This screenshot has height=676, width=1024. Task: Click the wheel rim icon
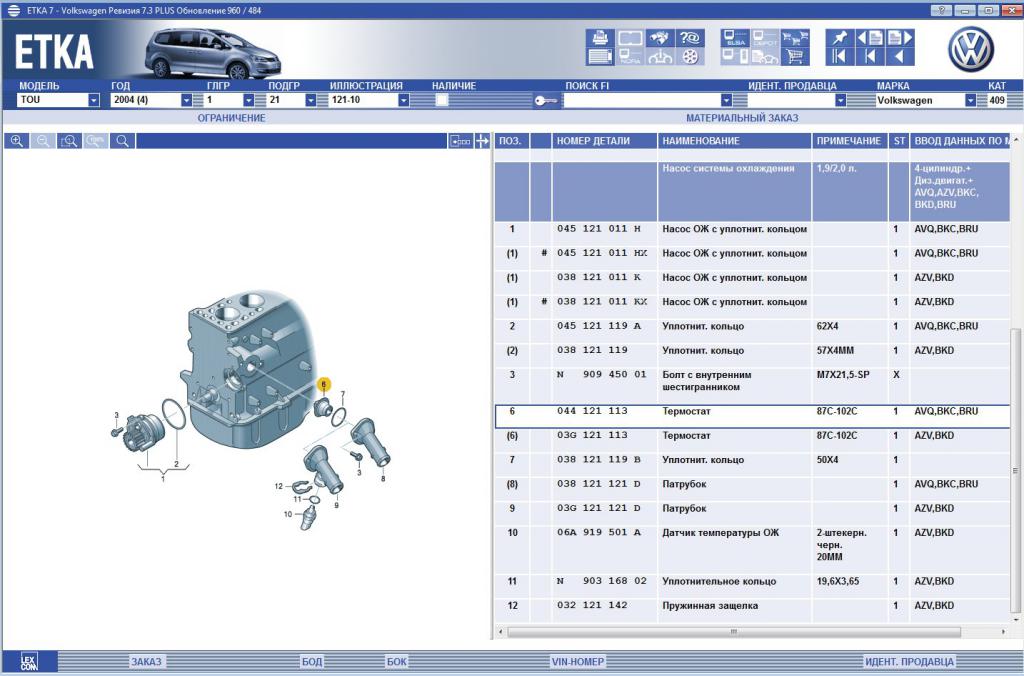pyautogui.click(x=690, y=57)
